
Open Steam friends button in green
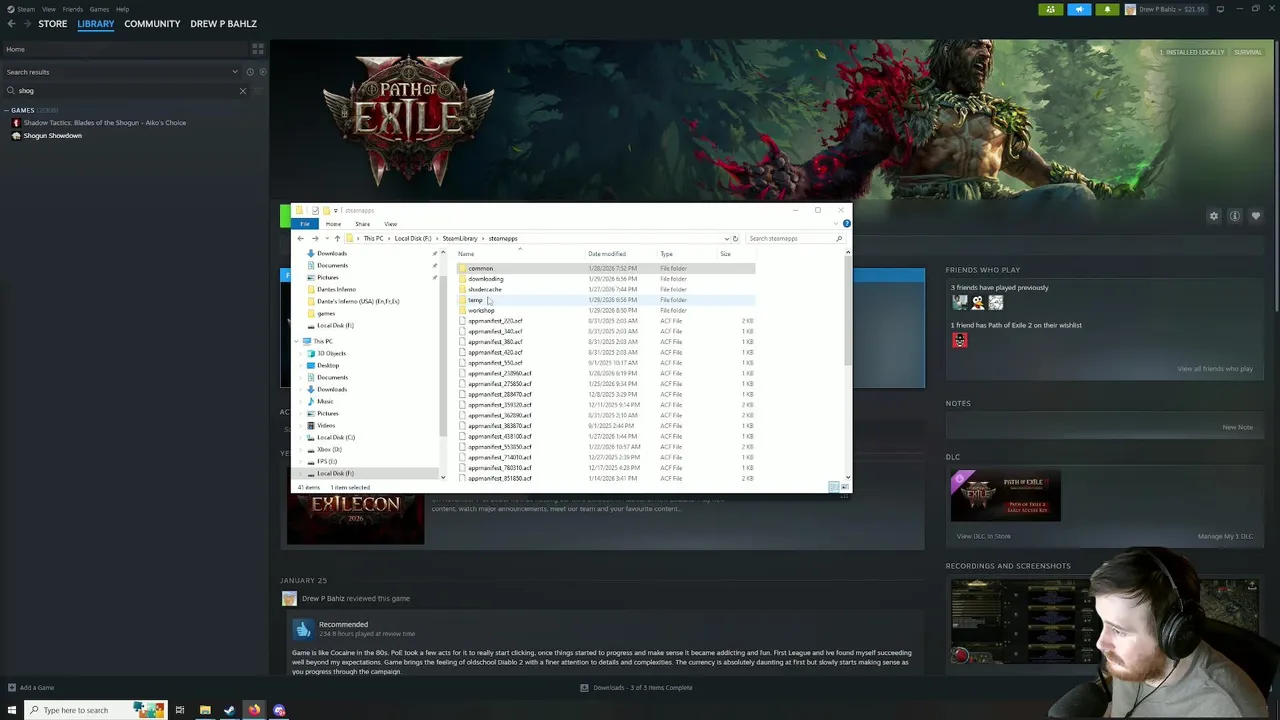(x=1050, y=10)
